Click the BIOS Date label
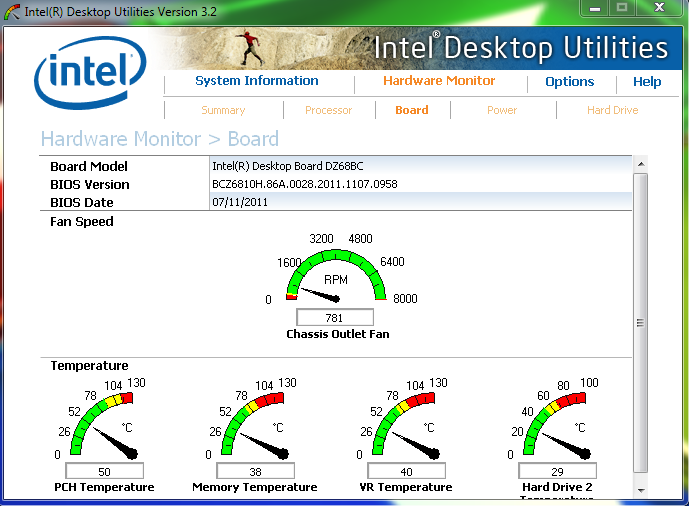 (x=82, y=202)
